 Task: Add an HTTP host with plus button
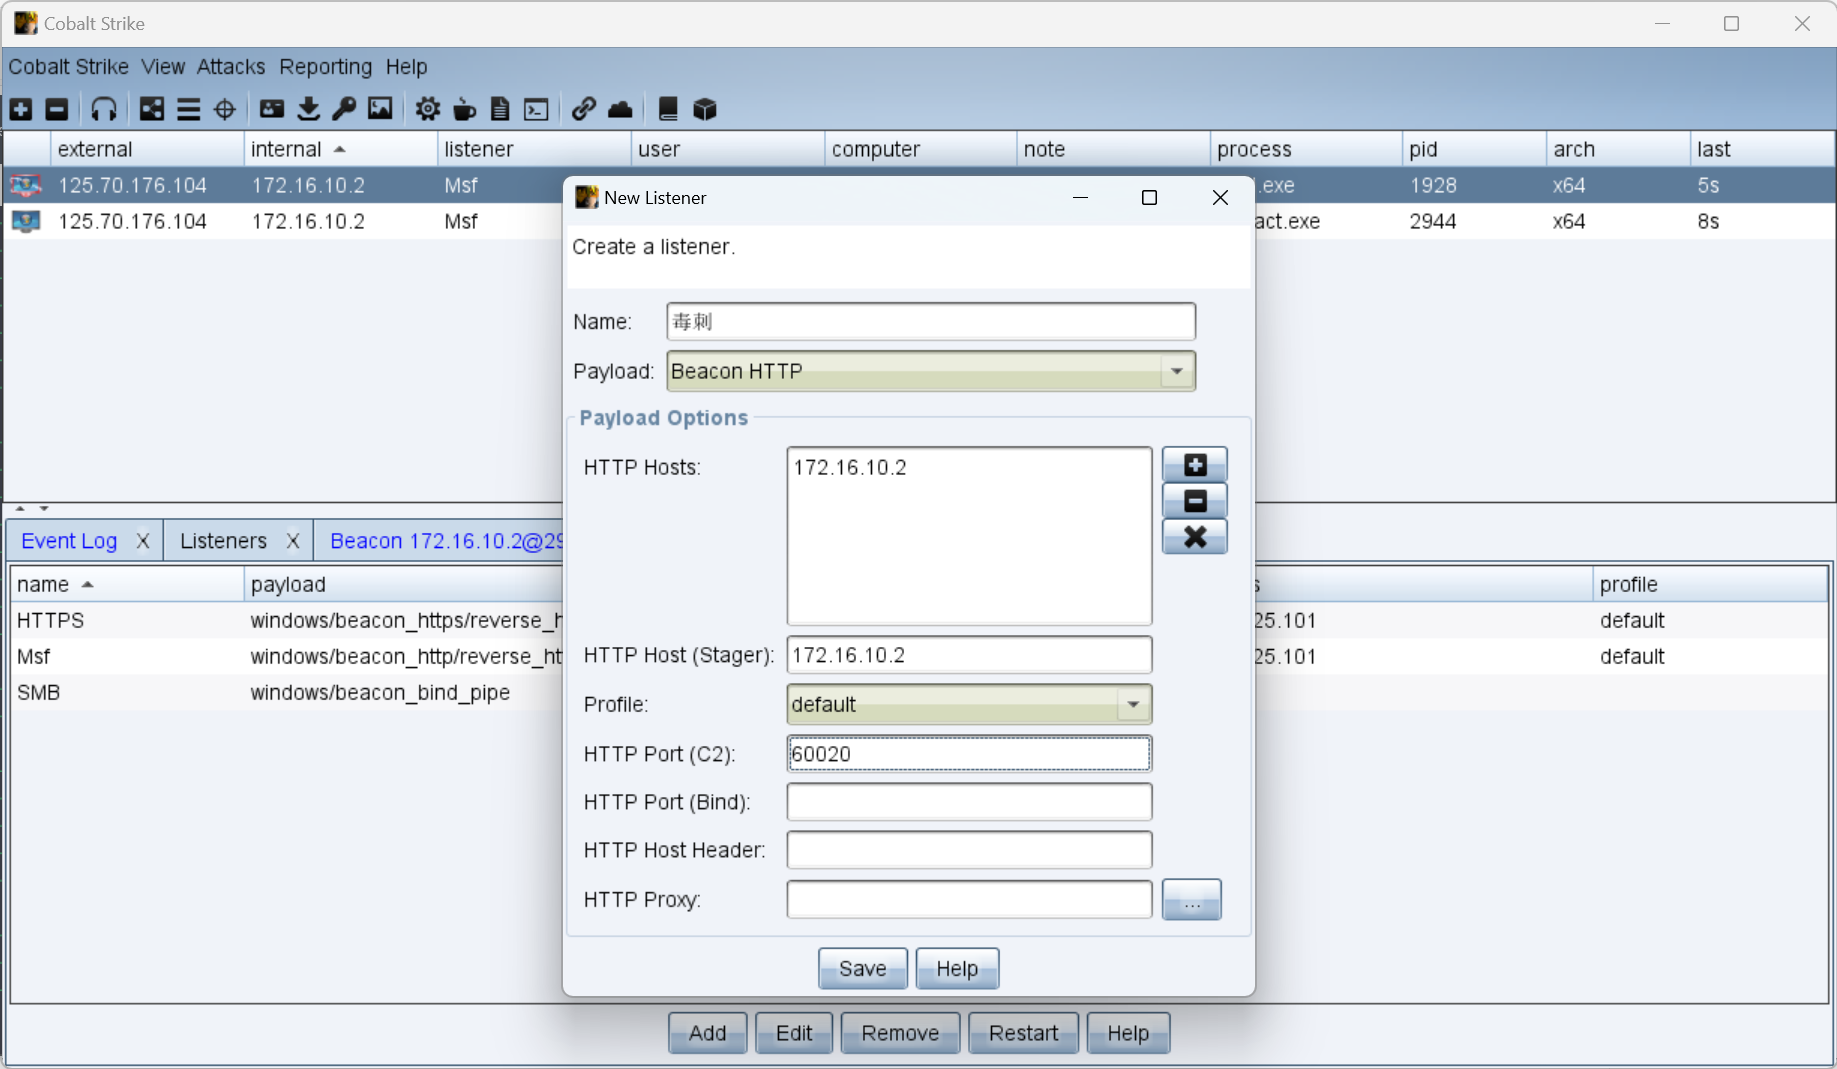[x=1195, y=465]
